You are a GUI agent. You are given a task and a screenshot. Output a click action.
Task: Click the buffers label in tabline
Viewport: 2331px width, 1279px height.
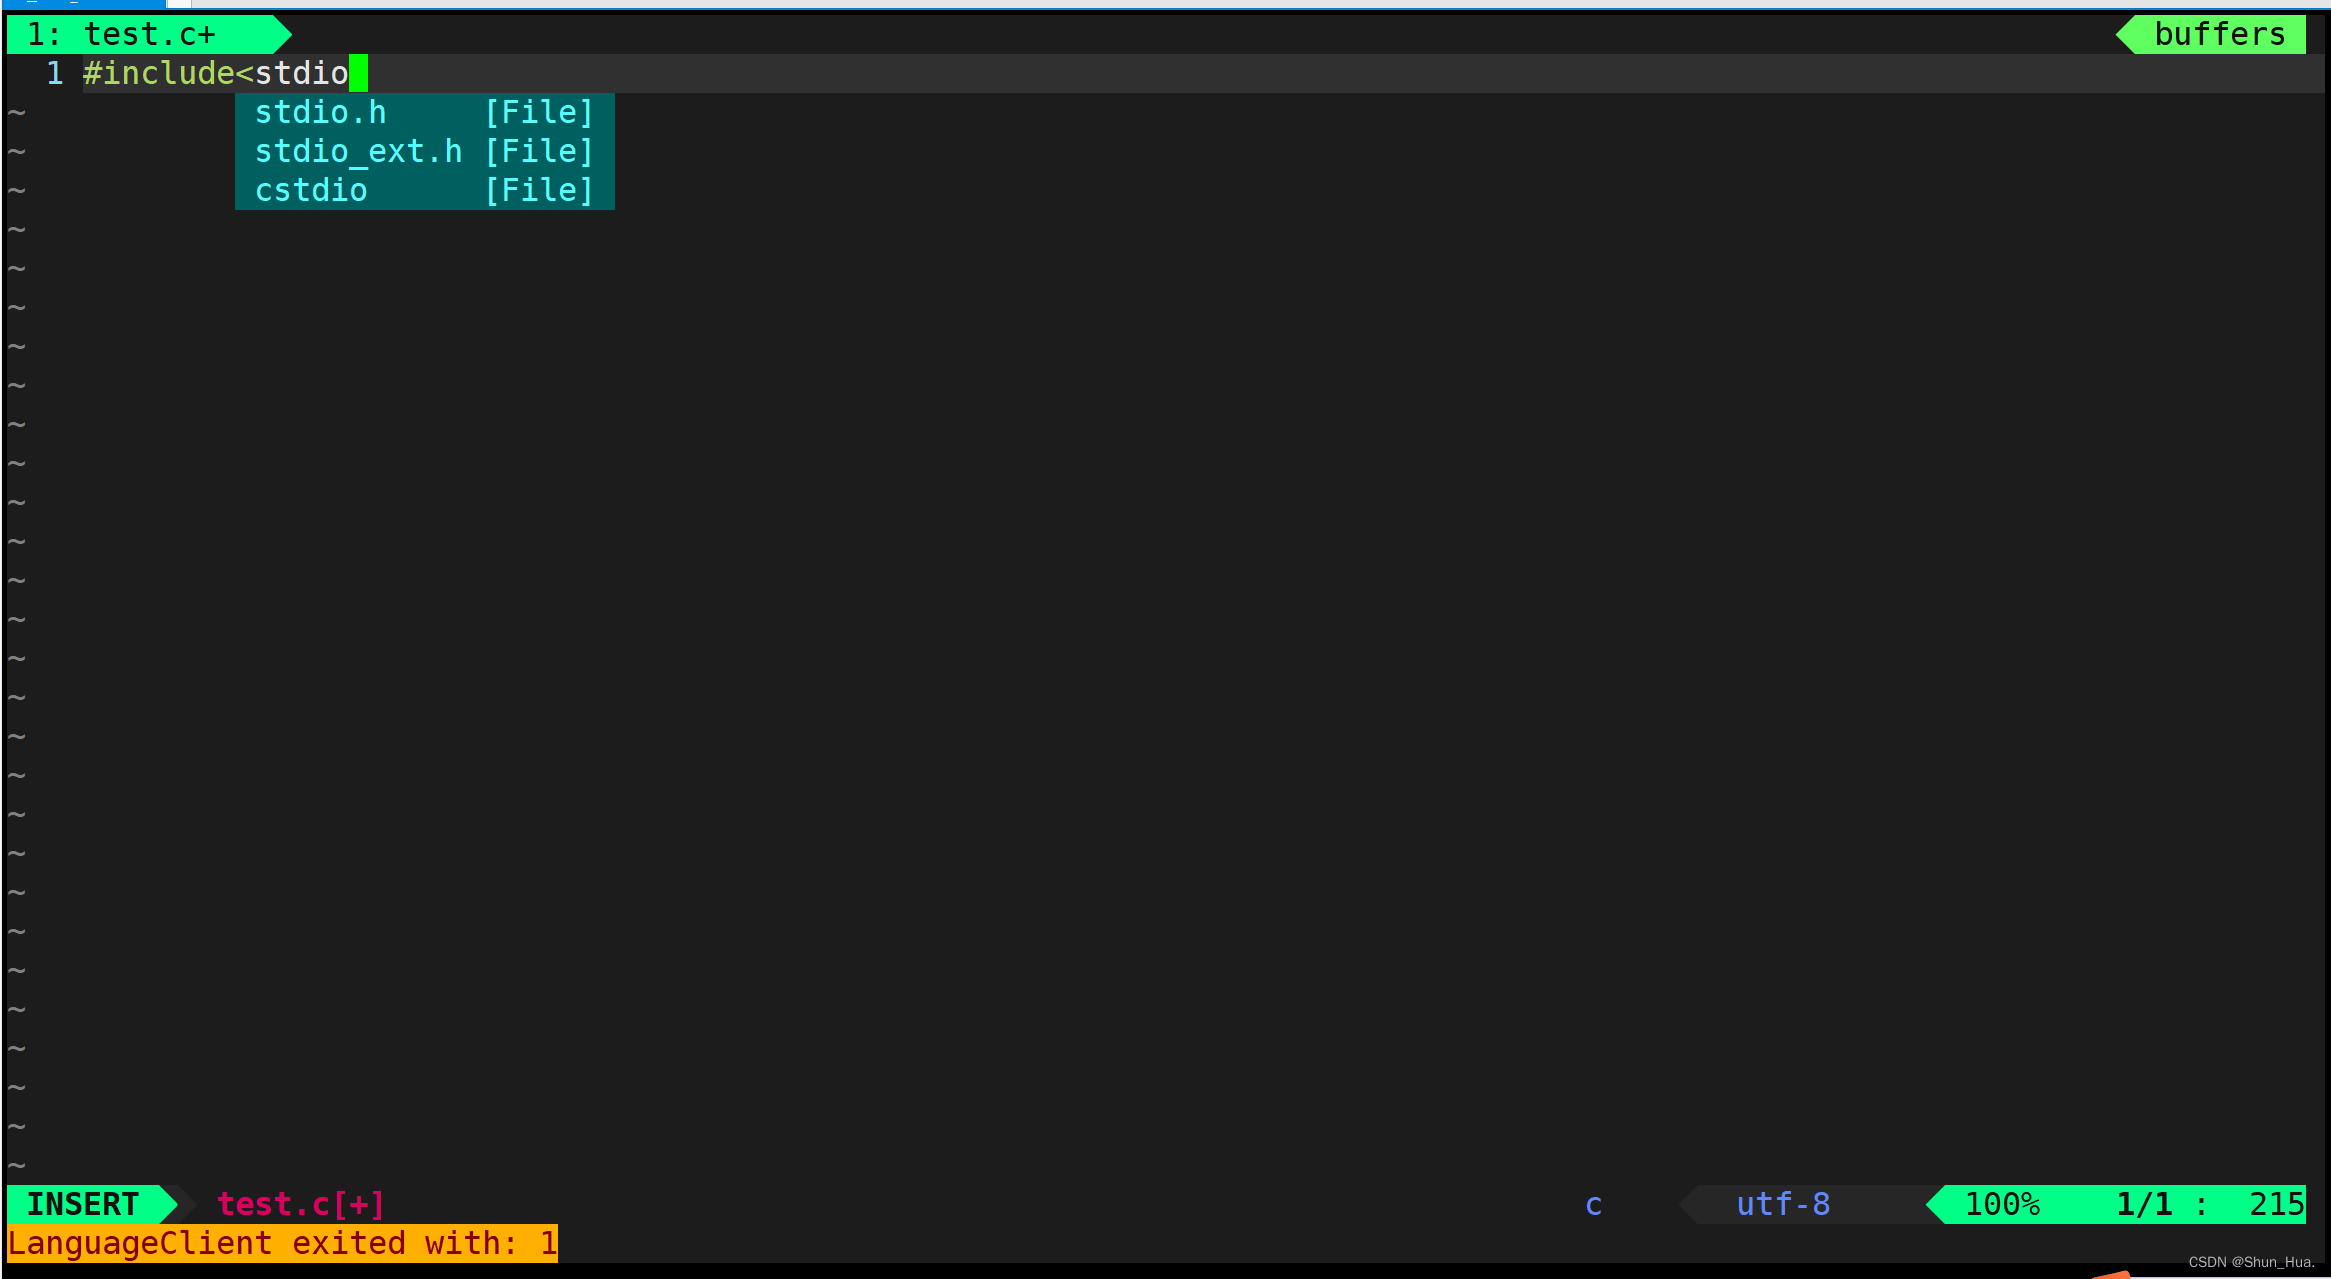[2219, 35]
